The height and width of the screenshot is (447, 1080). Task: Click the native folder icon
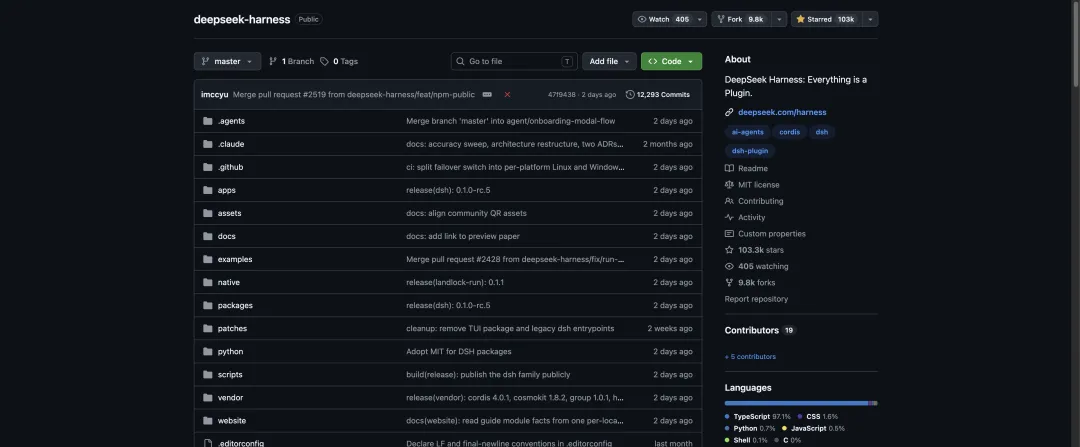click(x=207, y=282)
